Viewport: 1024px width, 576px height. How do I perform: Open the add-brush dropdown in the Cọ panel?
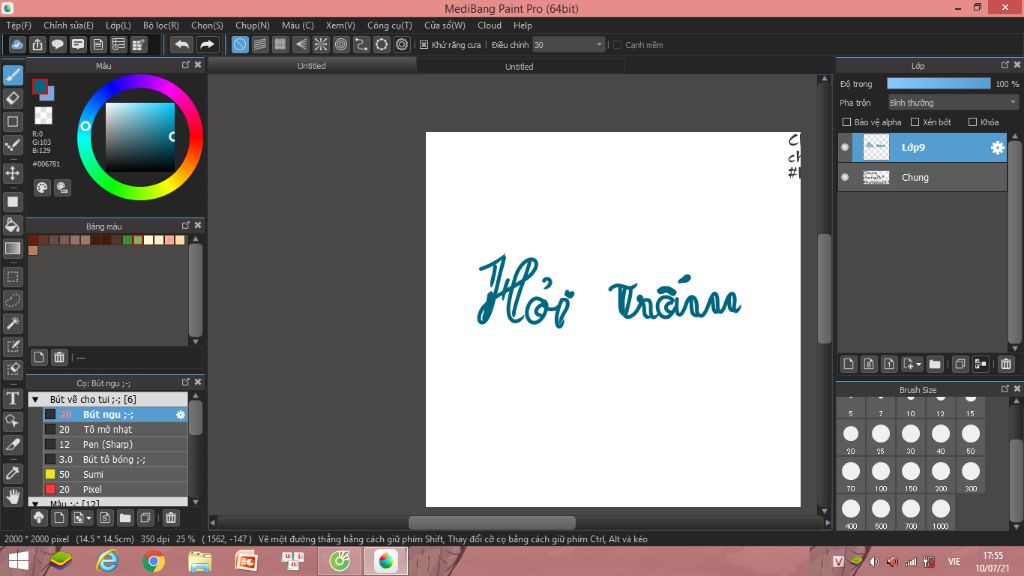pos(82,518)
